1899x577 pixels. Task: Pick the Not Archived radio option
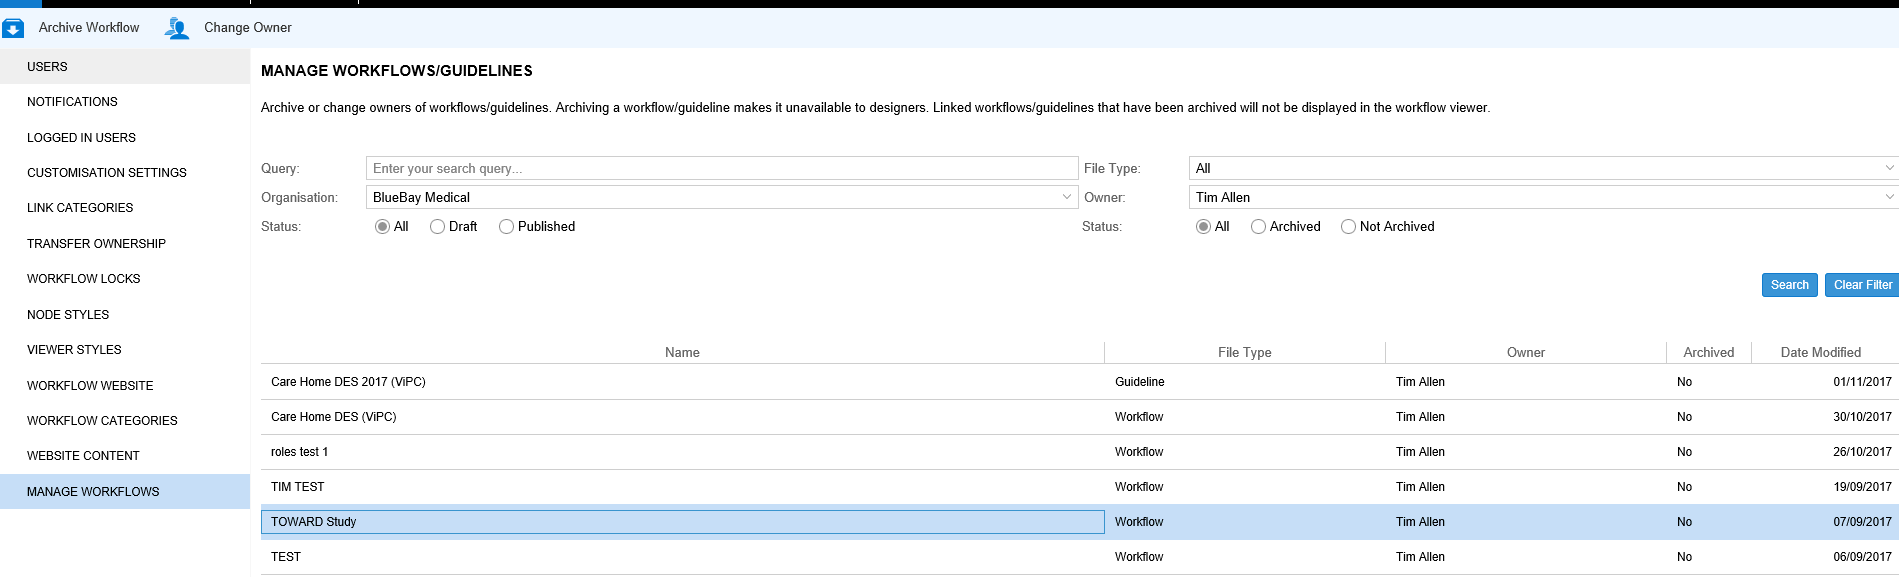pyautogui.click(x=1349, y=227)
